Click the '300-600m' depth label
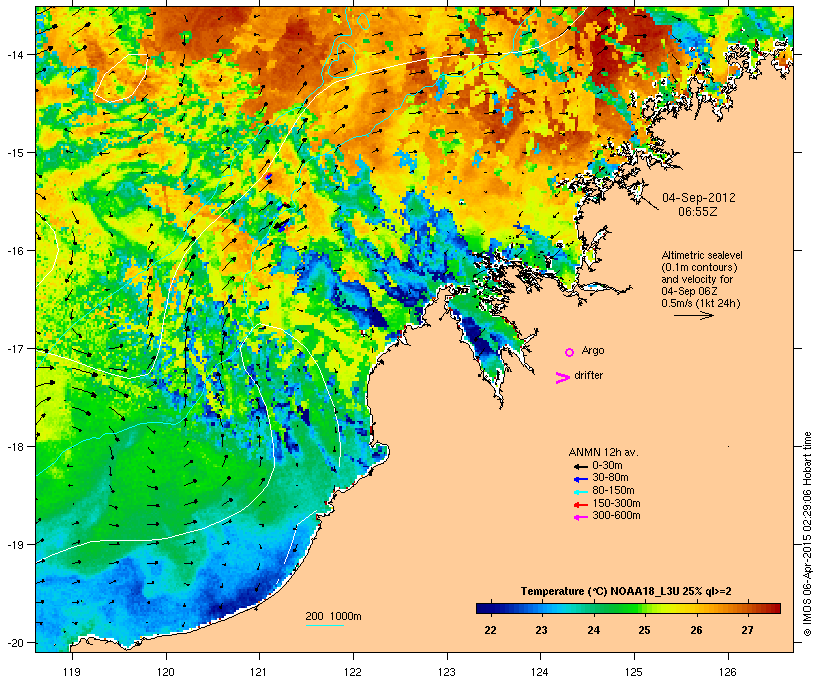820x680 pixels. [x=616, y=516]
